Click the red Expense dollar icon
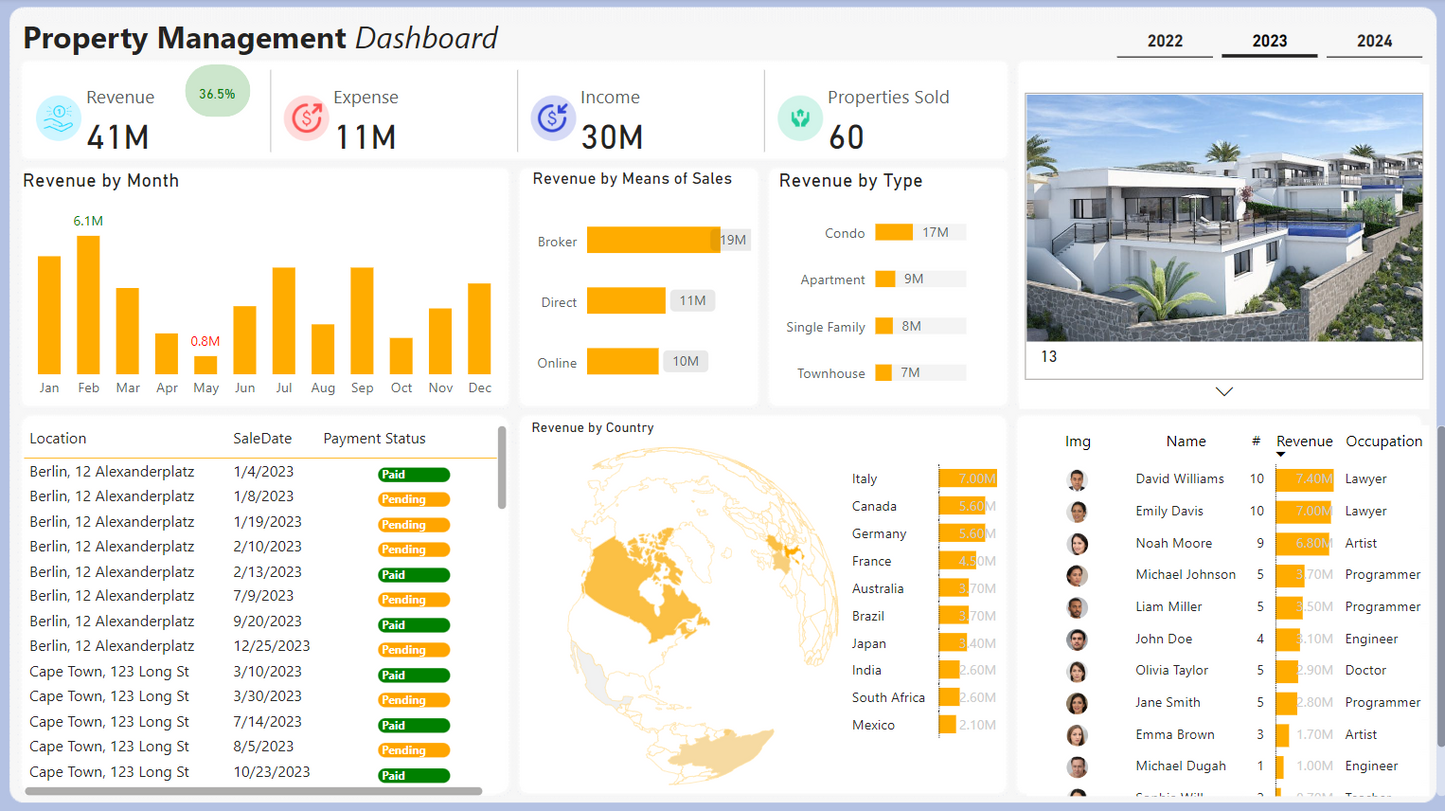Screen dimensions: 1445x811 point(306,118)
